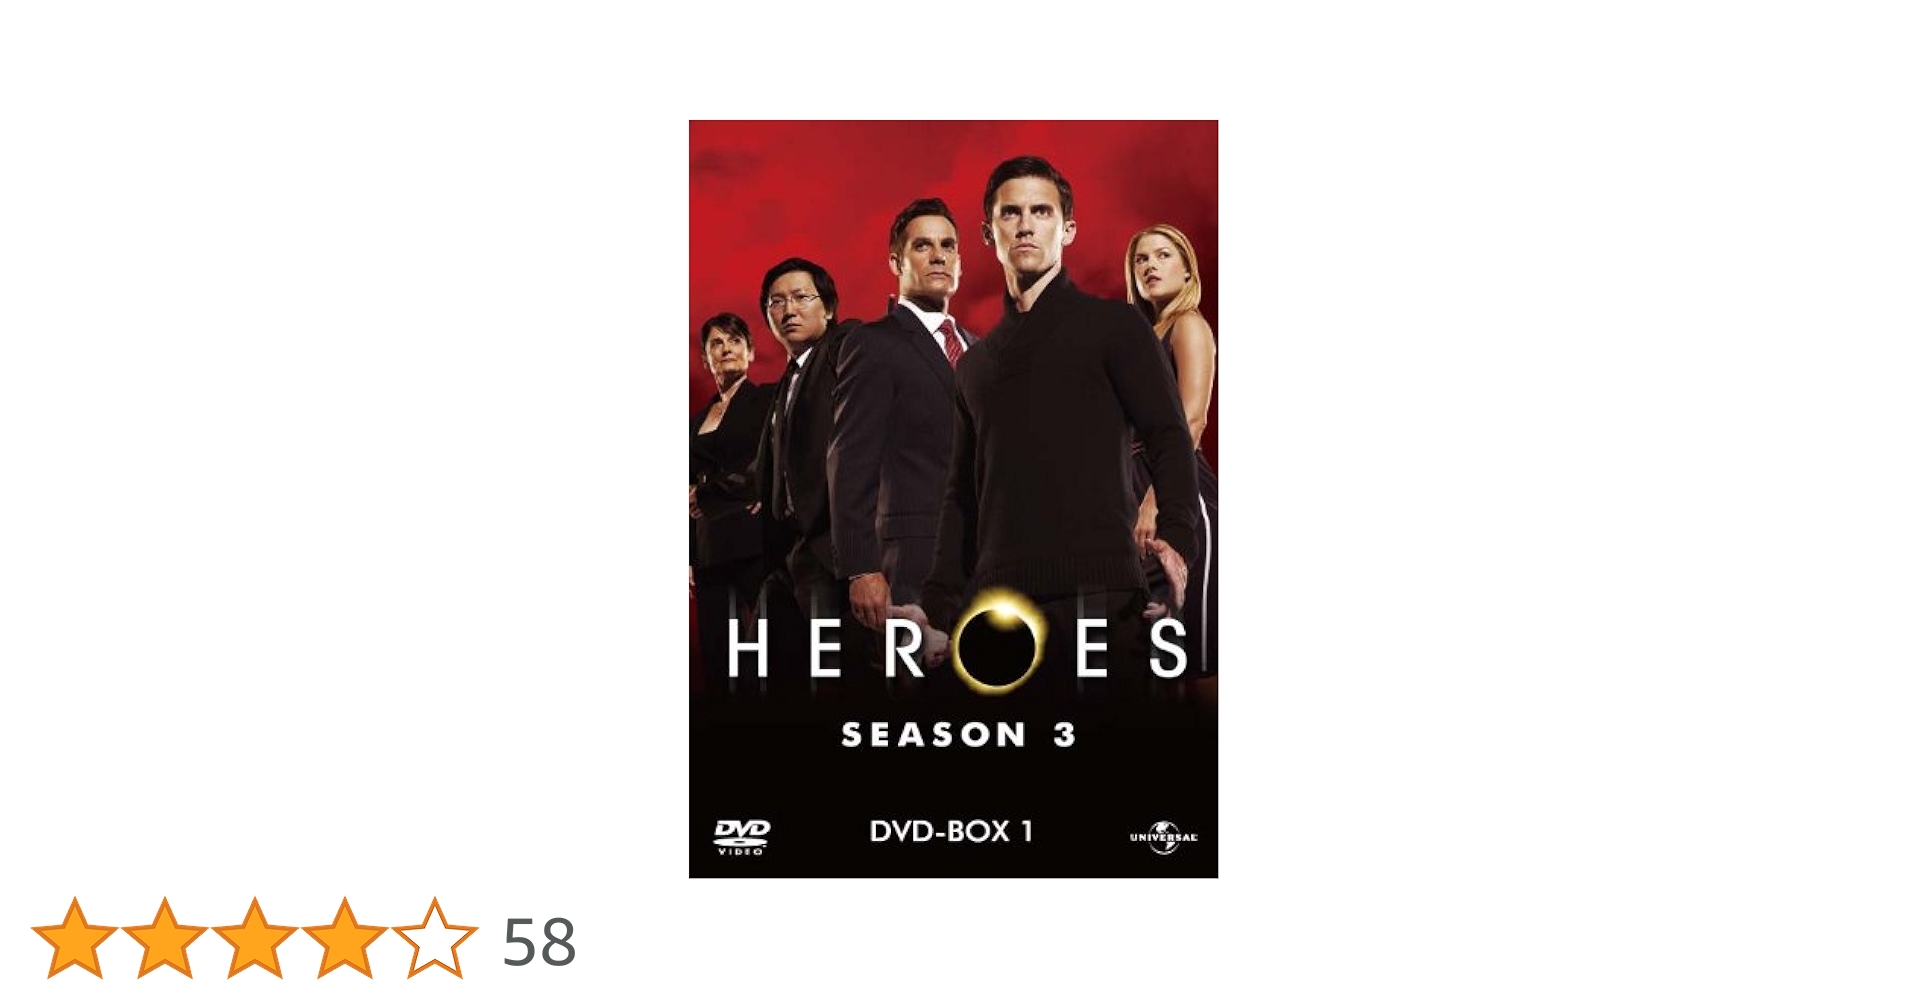Click the DVD-BOX 1 label
The width and height of the screenshot is (1910, 1000).
click(951, 832)
